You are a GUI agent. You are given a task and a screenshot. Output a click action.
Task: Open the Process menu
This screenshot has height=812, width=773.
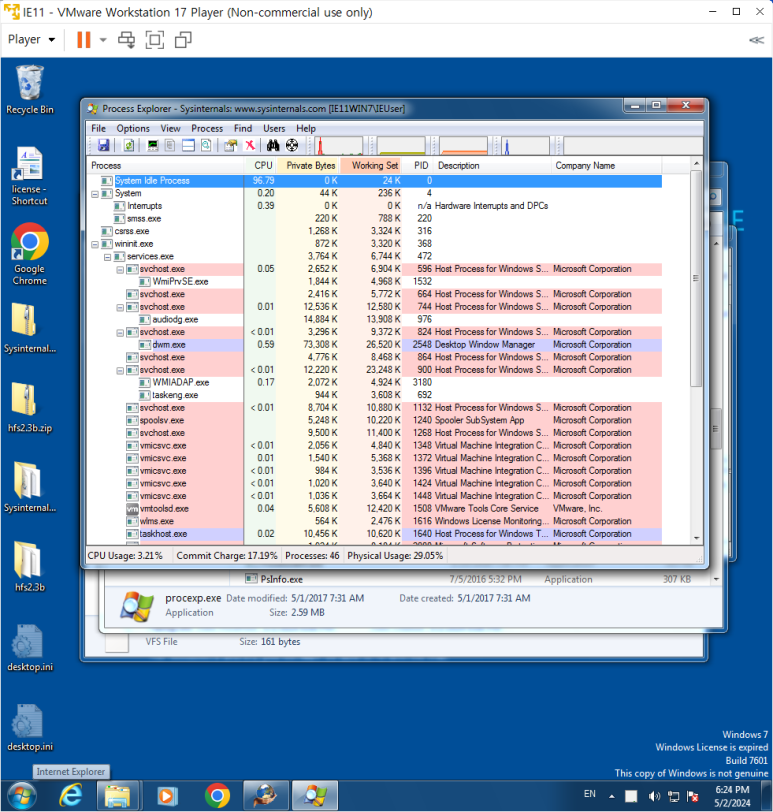pos(207,128)
